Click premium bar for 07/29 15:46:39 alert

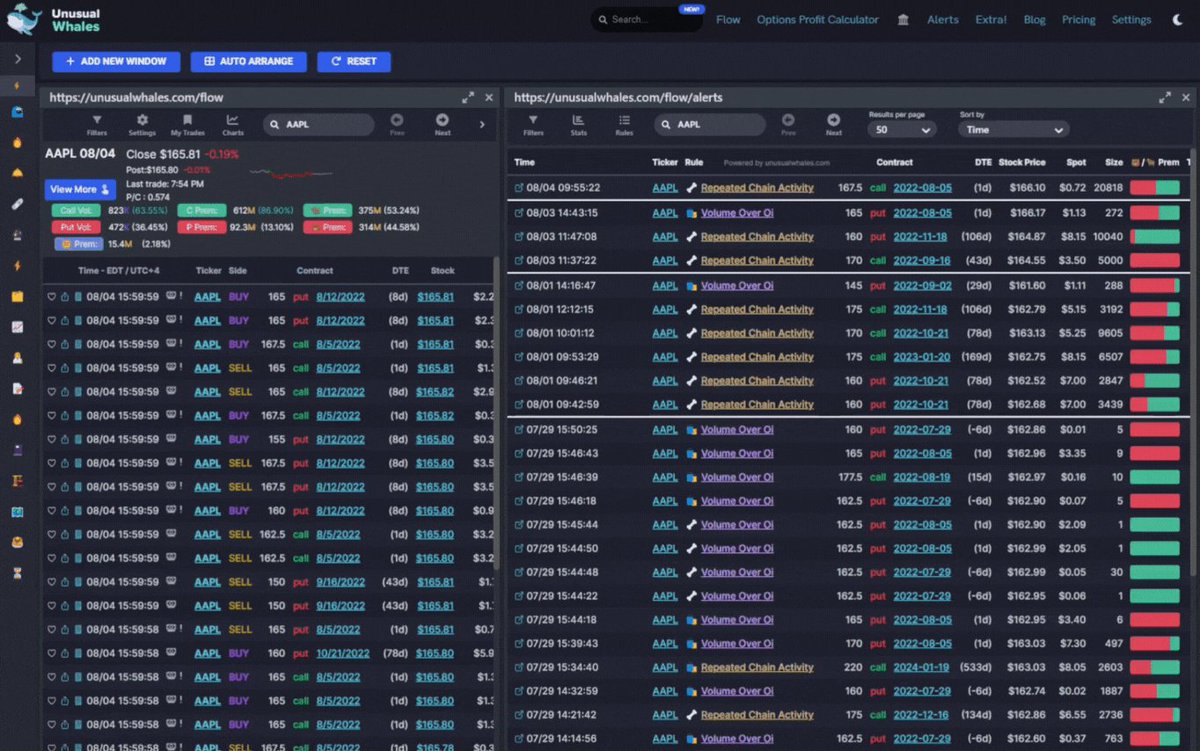(x=1155, y=477)
